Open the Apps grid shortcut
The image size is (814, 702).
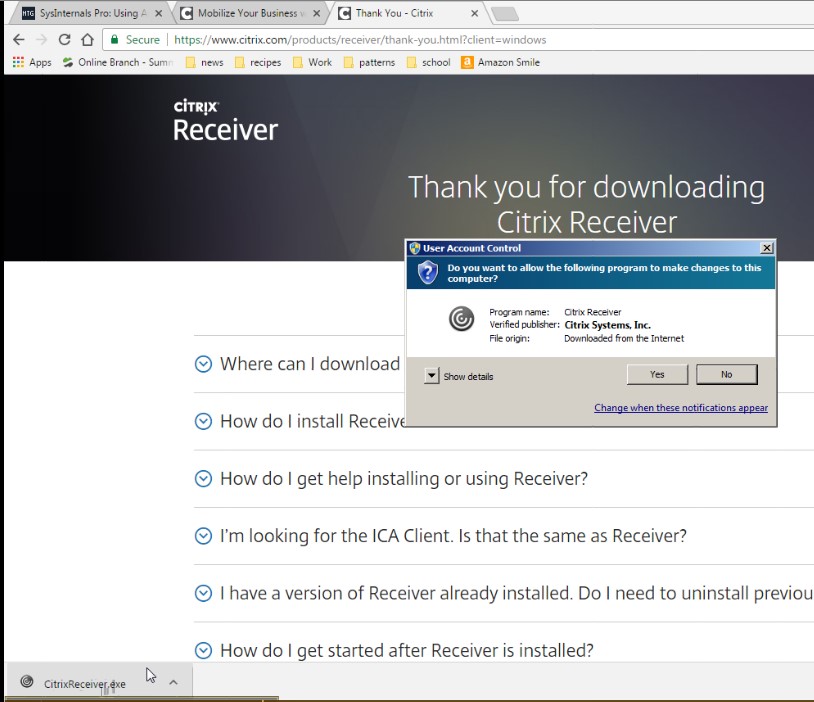[x=32, y=62]
